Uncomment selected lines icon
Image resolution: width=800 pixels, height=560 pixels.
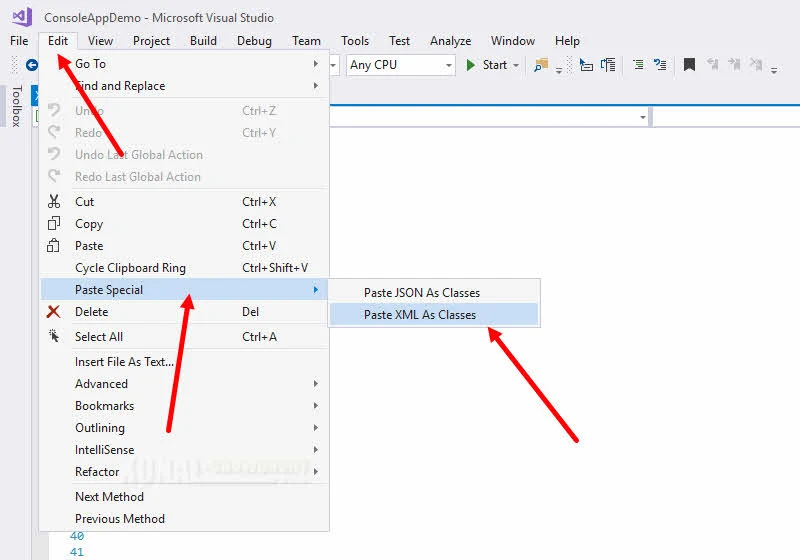(x=660, y=65)
